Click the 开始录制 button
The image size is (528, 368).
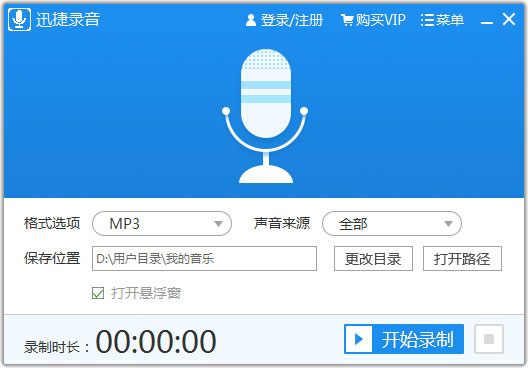404,339
